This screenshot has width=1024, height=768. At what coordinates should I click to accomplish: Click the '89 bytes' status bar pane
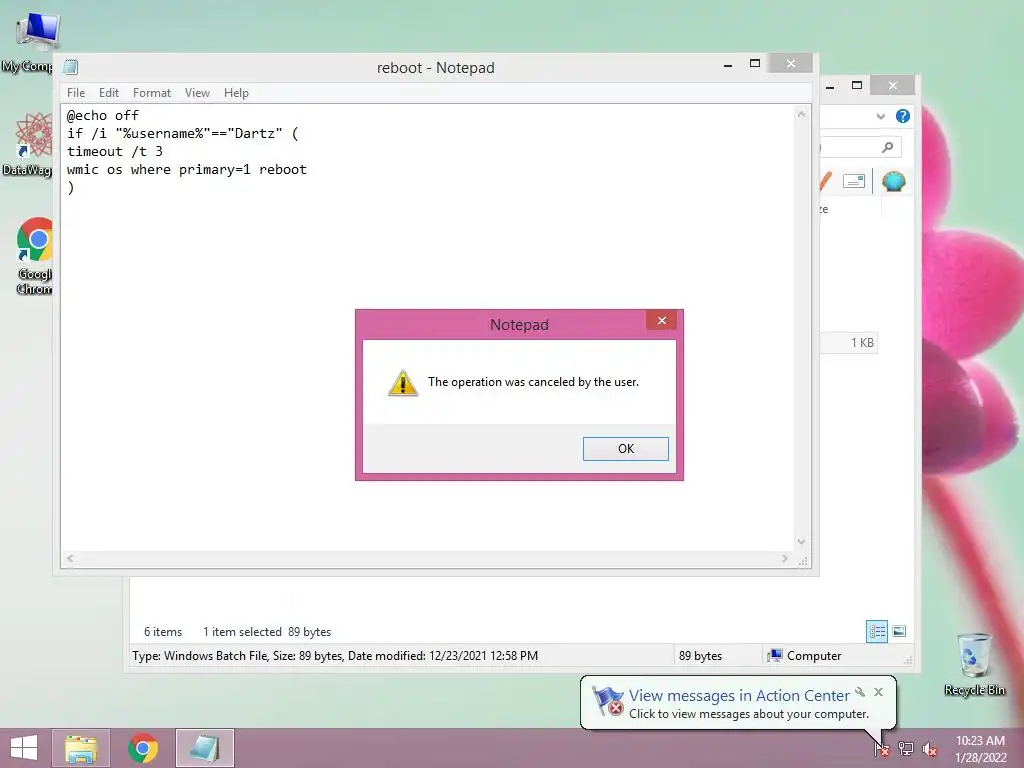click(x=700, y=656)
